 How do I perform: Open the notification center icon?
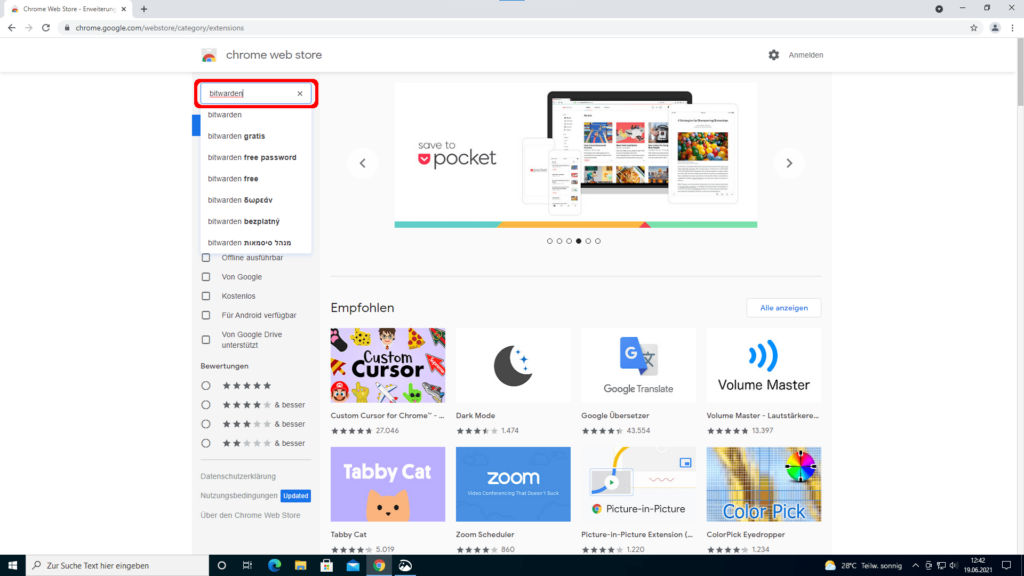(x=1006, y=566)
